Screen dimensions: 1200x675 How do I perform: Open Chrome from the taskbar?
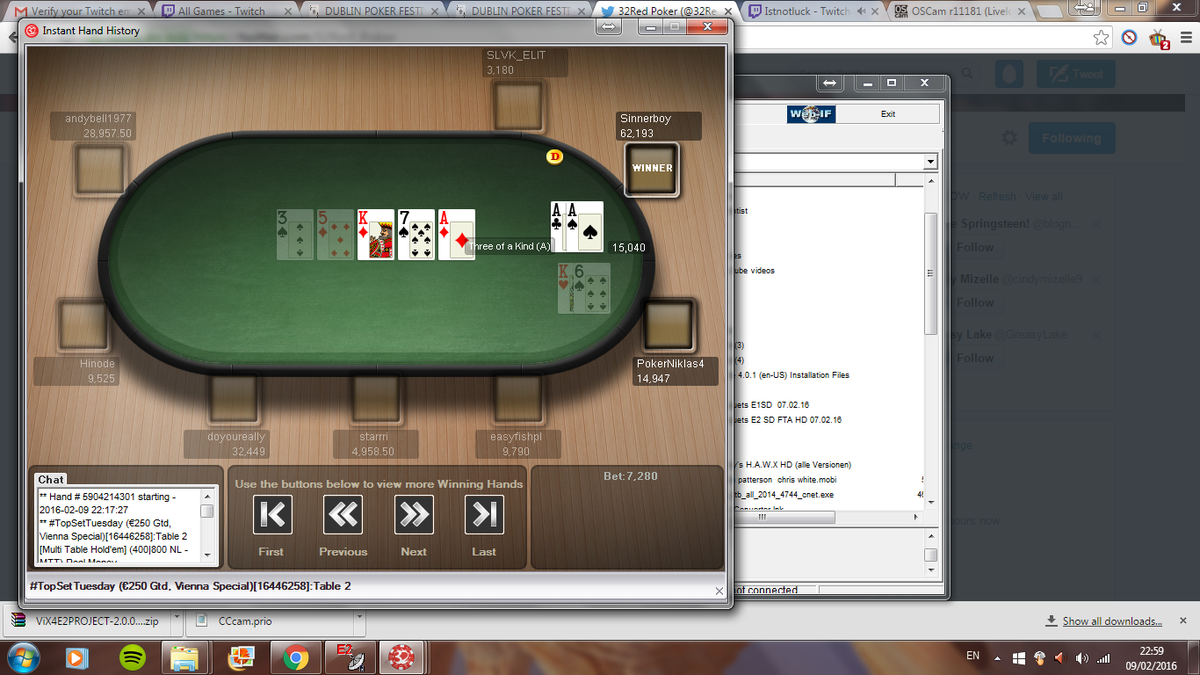[295, 657]
